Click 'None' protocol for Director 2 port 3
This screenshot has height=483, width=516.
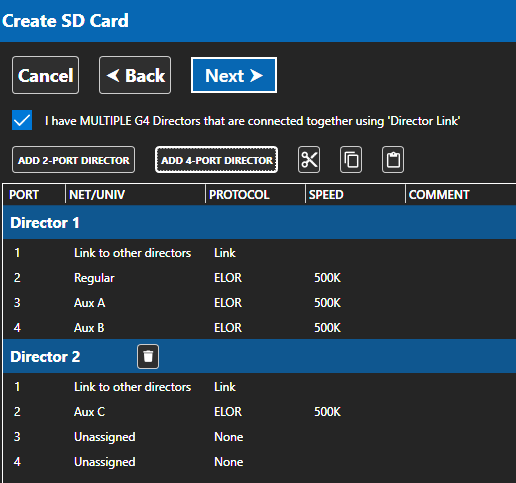pos(229,437)
